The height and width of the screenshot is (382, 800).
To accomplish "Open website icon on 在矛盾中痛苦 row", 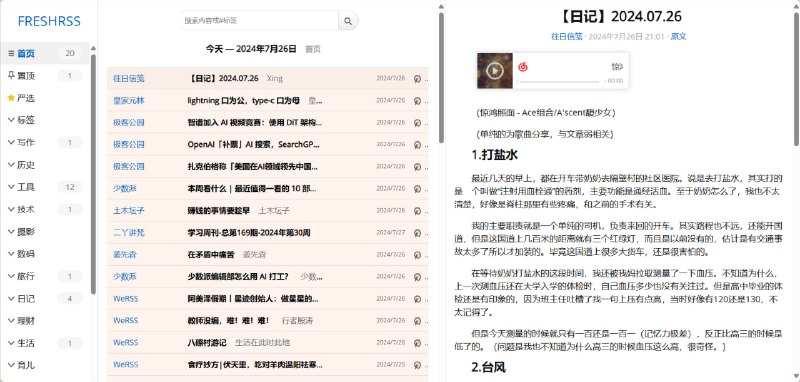I will [x=417, y=255].
